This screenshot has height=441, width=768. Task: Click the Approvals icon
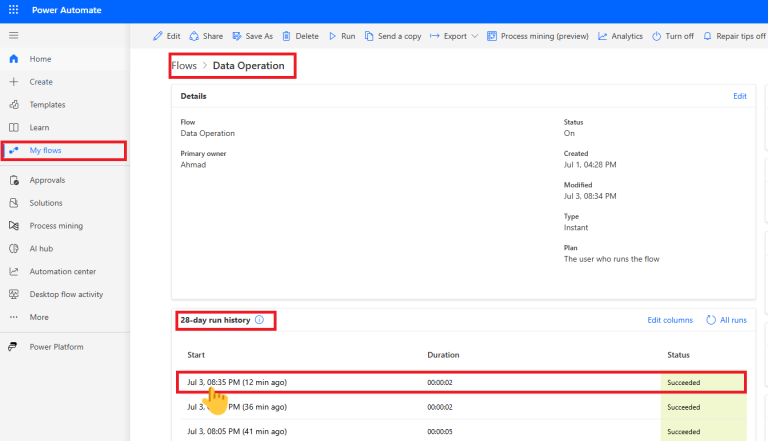(14, 180)
